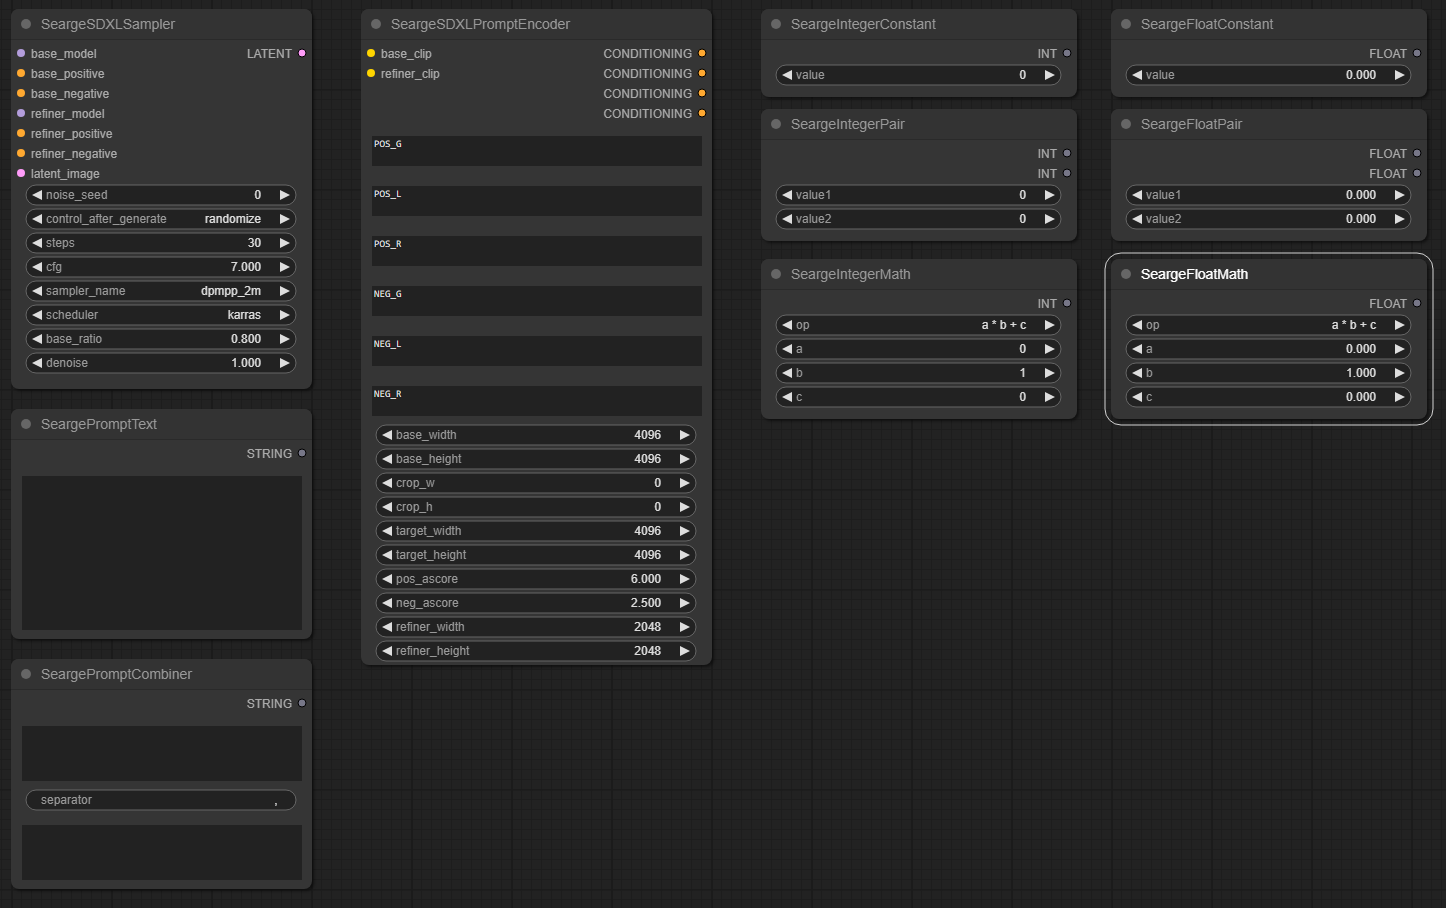
Task: Increment base_width using its right arrow
Action: 684,435
